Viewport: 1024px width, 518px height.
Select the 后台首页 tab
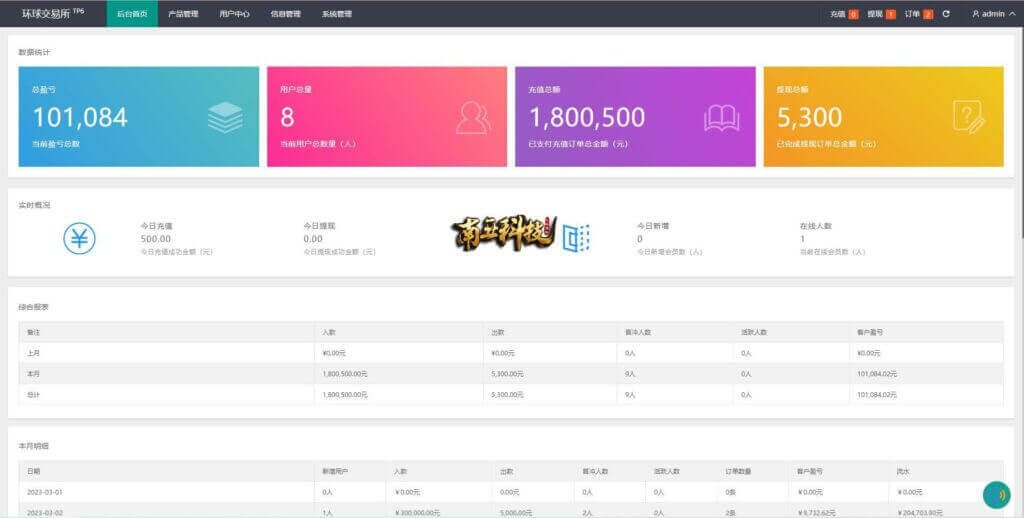131,14
